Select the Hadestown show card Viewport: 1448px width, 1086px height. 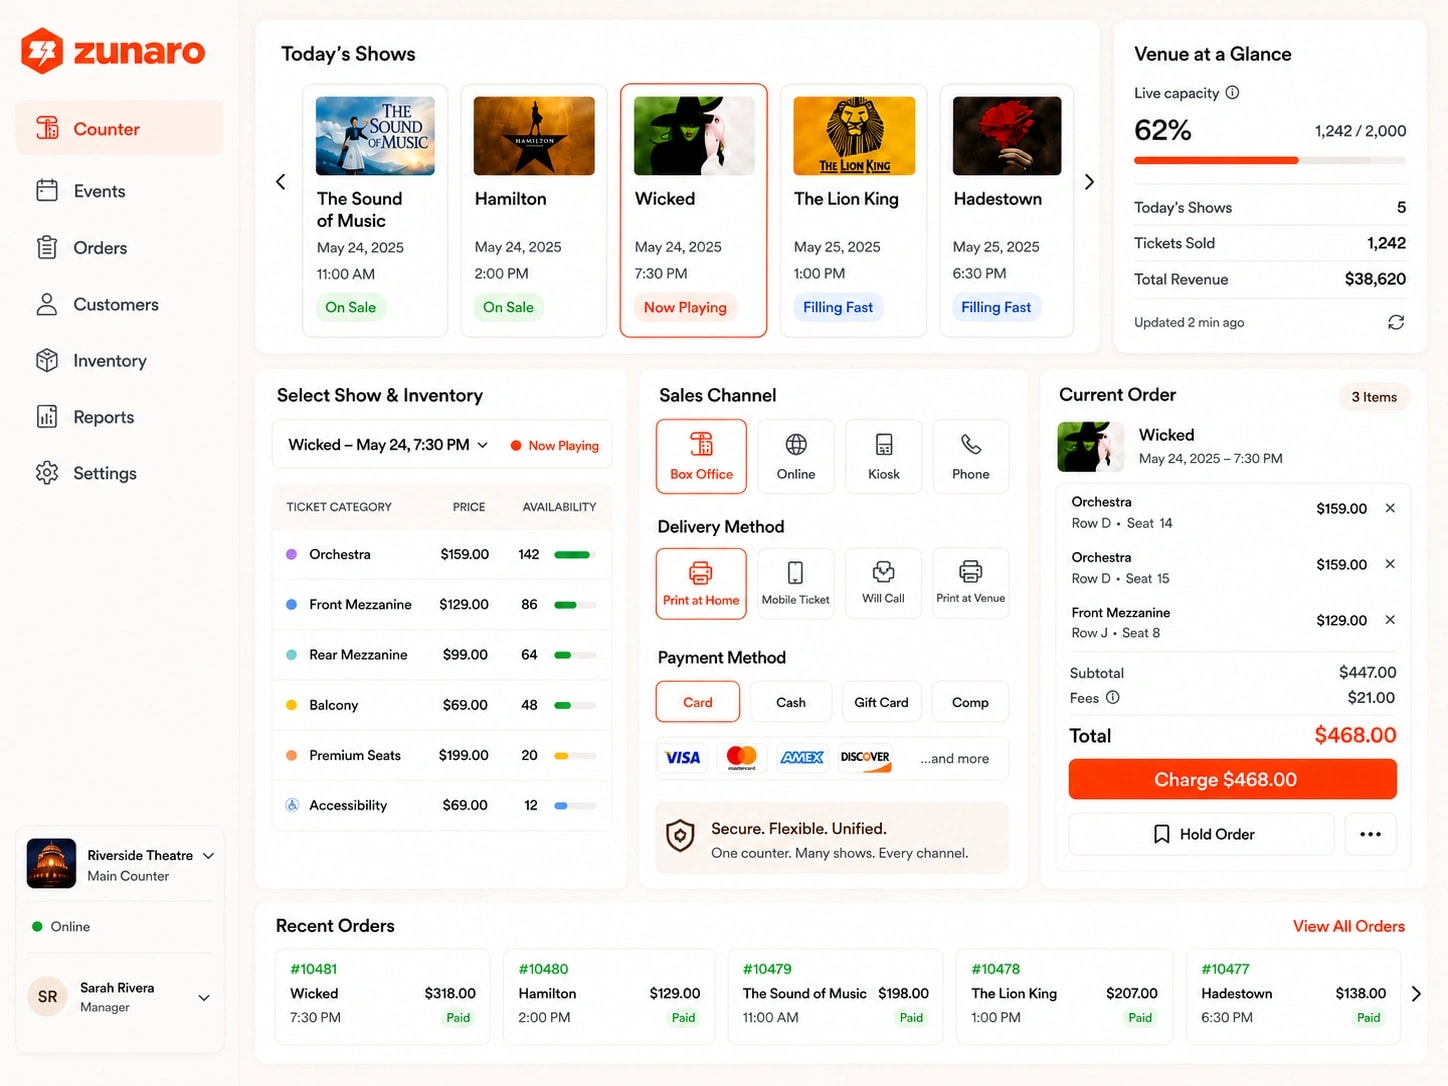(1006, 210)
